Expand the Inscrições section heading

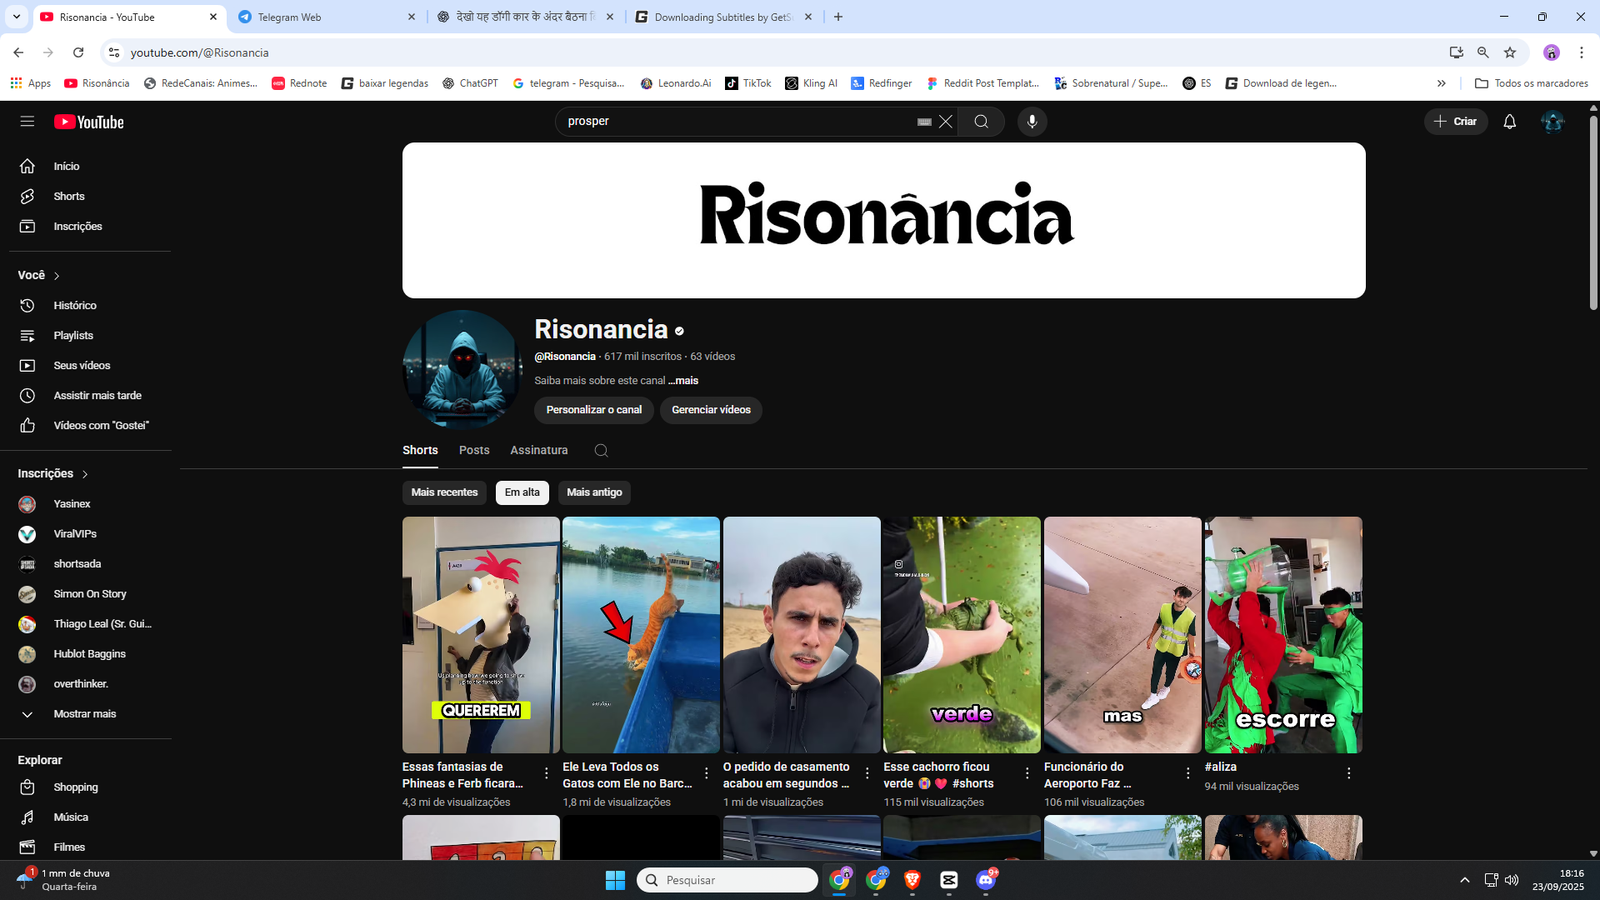pyautogui.click(x=54, y=474)
